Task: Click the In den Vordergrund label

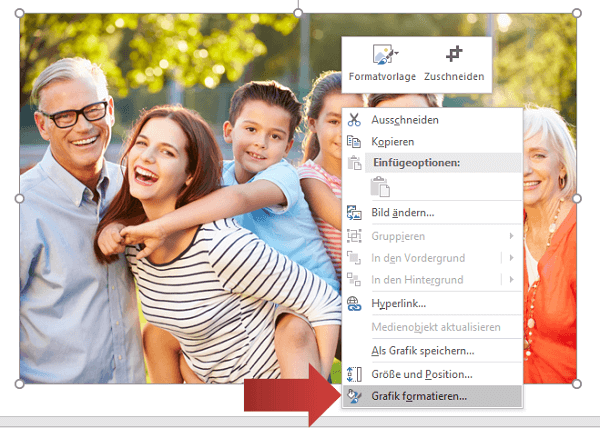Action: [x=418, y=258]
